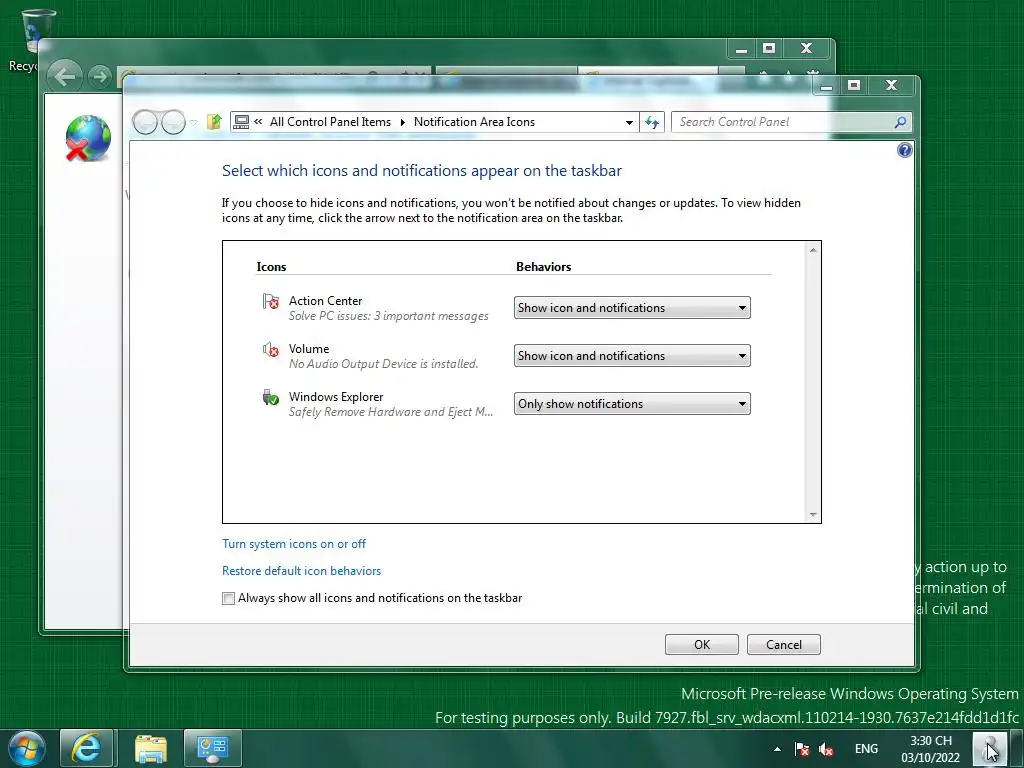The image size is (1024, 768).
Task: Expand address bar history dropdown arrow
Action: [x=629, y=122]
